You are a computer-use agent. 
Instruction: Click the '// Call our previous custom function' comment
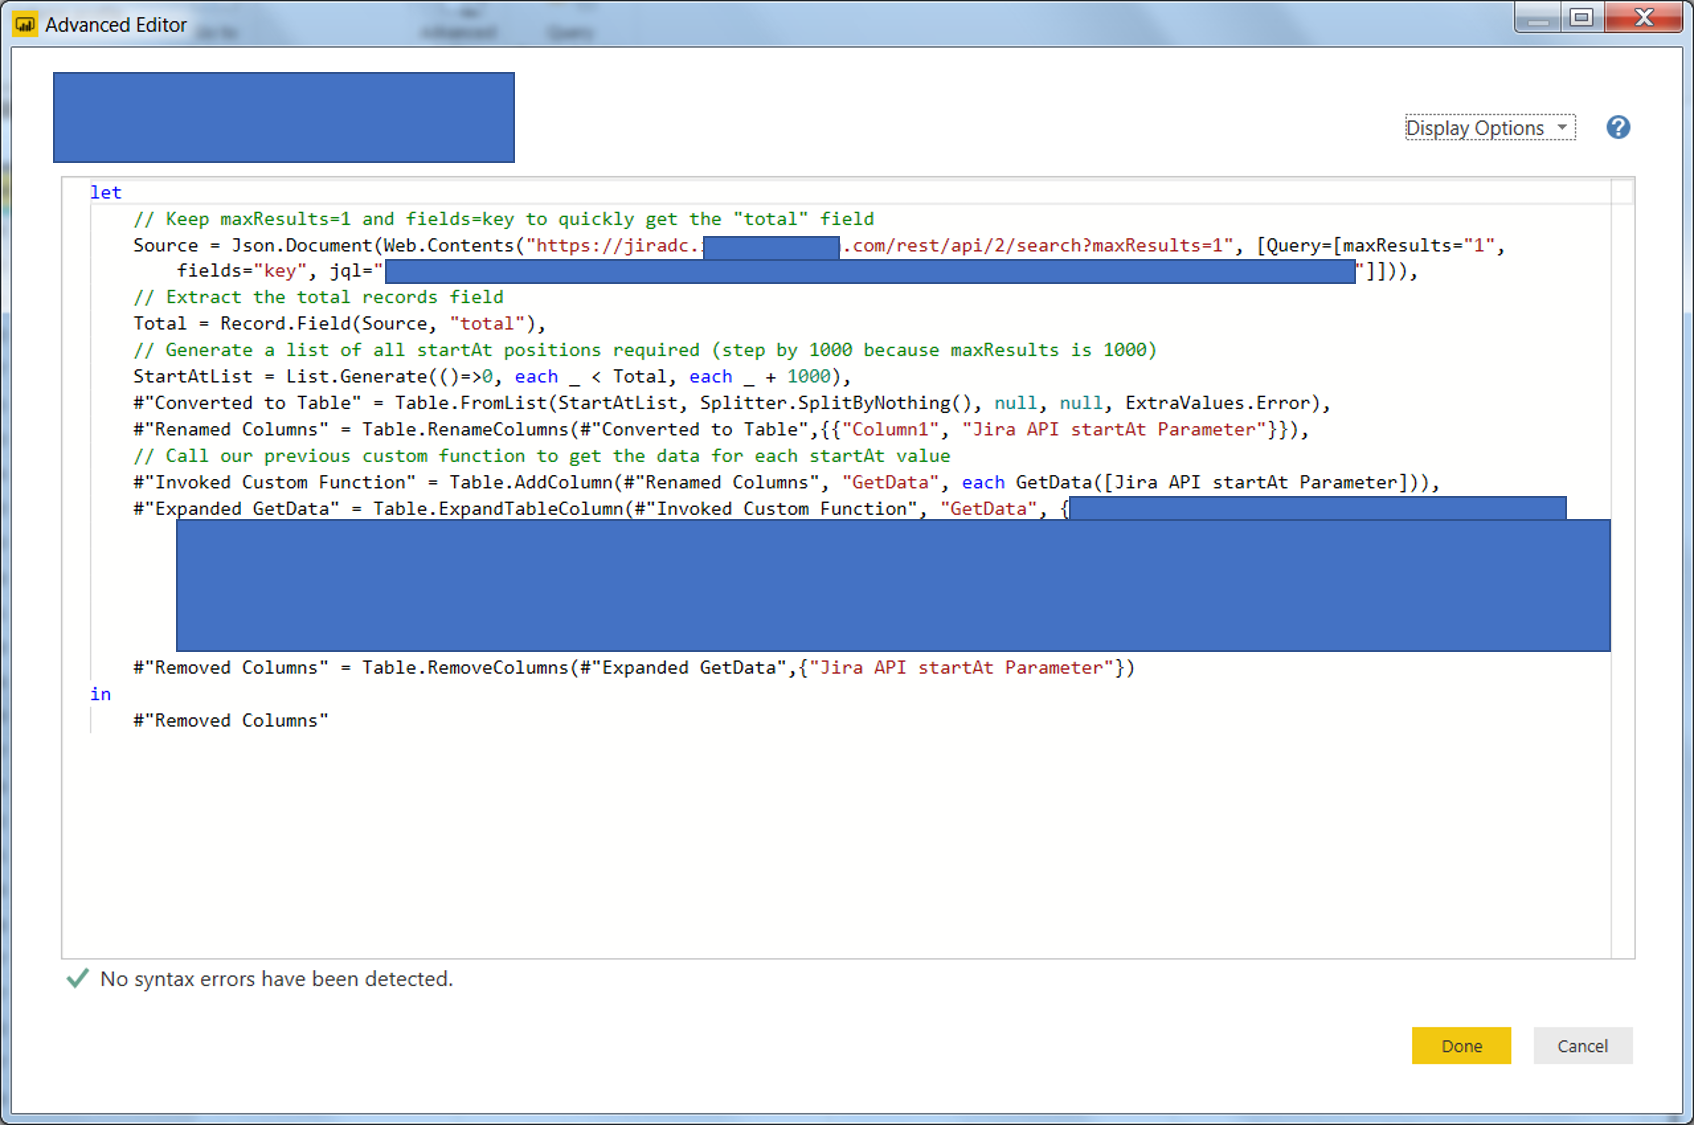pyautogui.click(x=542, y=456)
